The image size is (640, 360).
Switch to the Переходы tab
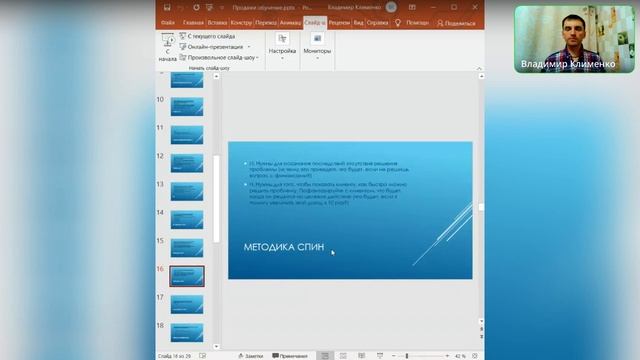(x=266, y=23)
